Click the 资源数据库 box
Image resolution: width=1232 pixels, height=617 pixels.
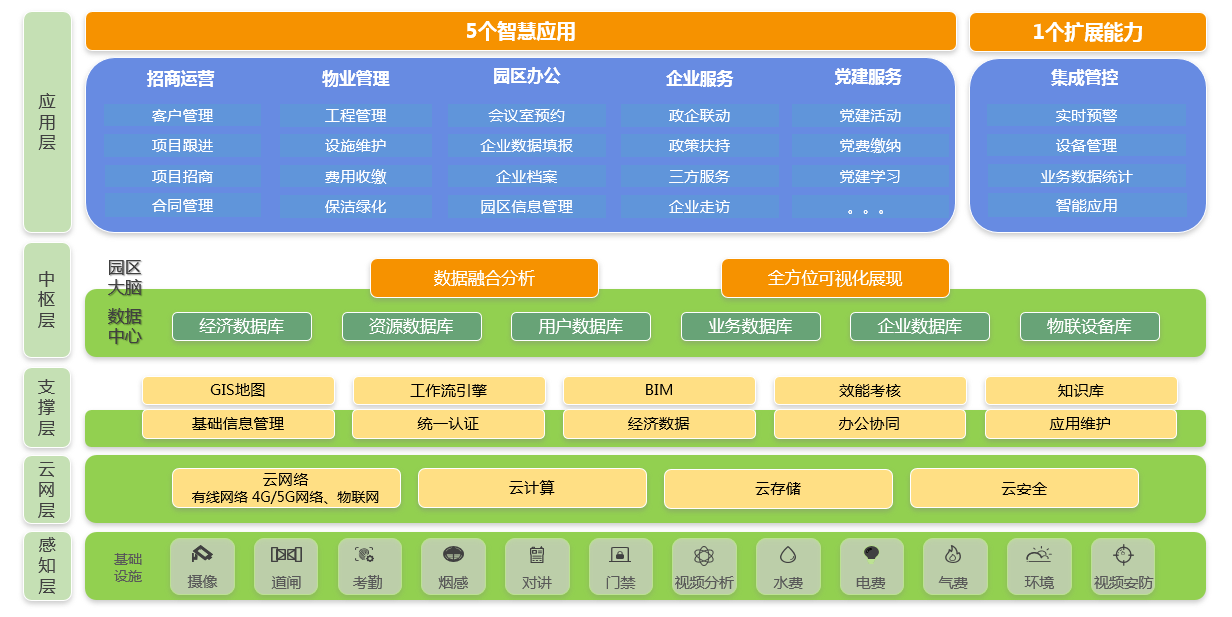click(412, 326)
